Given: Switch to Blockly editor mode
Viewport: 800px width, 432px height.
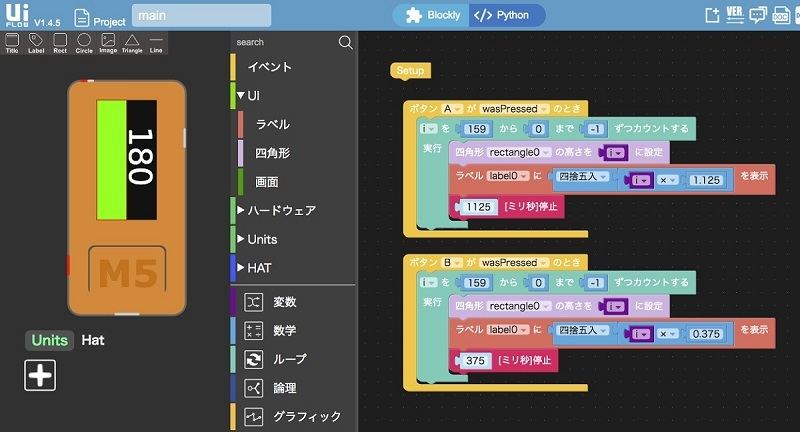Looking at the screenshot, I should coord(431,15).
